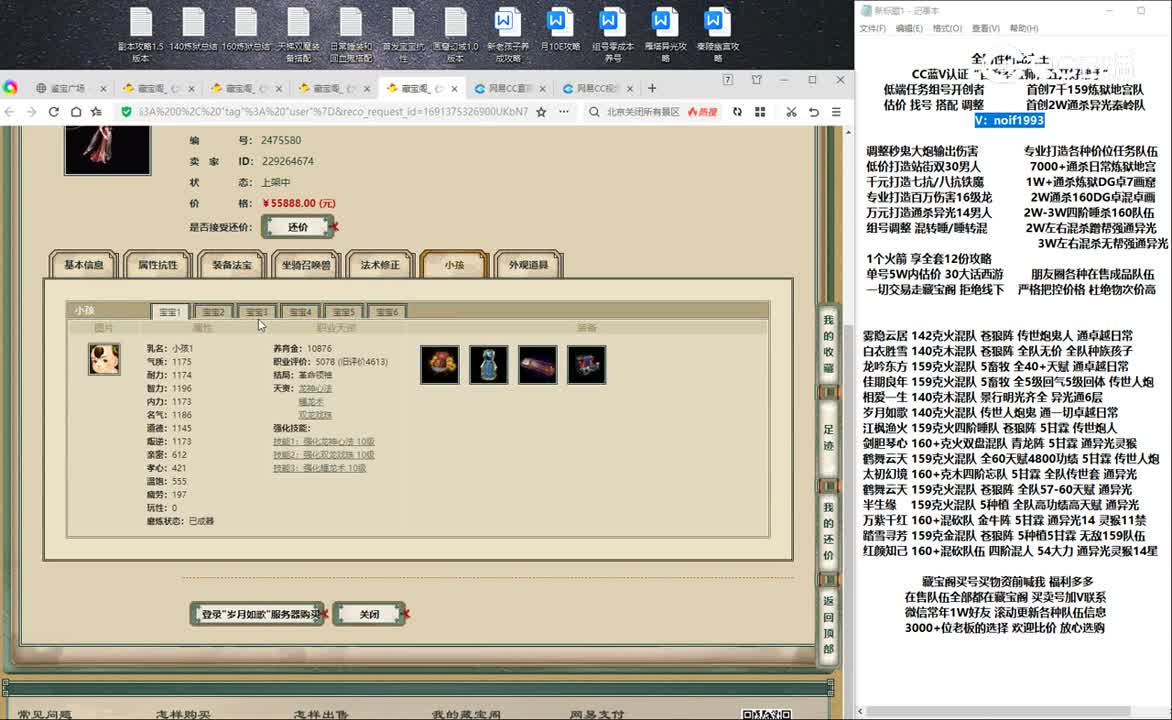
Task: Click the third equipment item icon
Action: click(537, 365)
